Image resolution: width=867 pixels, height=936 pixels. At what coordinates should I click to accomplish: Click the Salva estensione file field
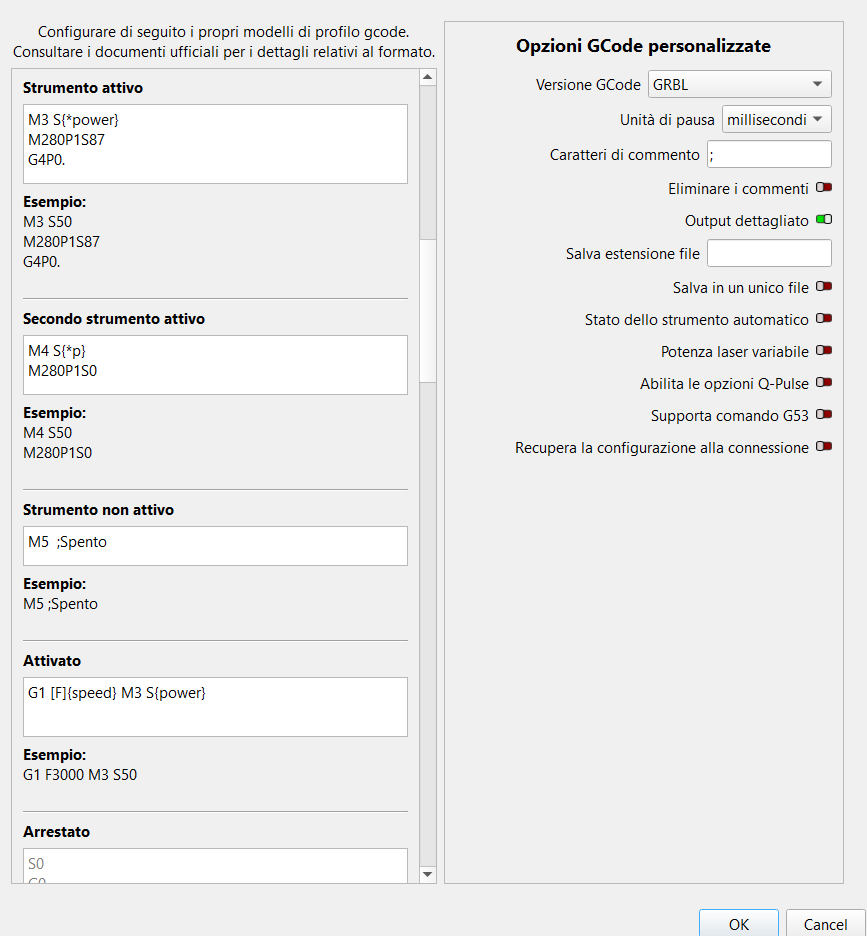point(769,254)
